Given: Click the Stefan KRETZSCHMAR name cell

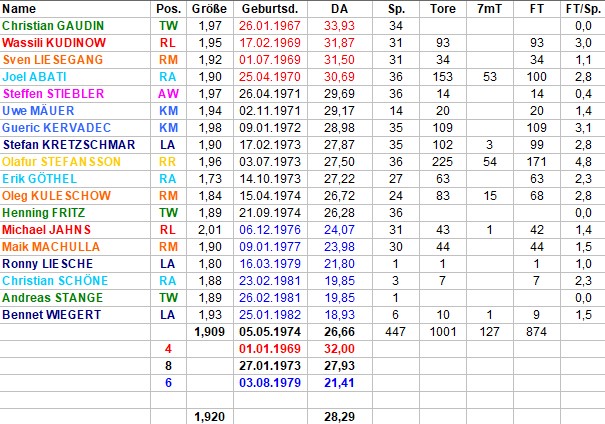Looking at the screenshot, I should coord(68,145).
